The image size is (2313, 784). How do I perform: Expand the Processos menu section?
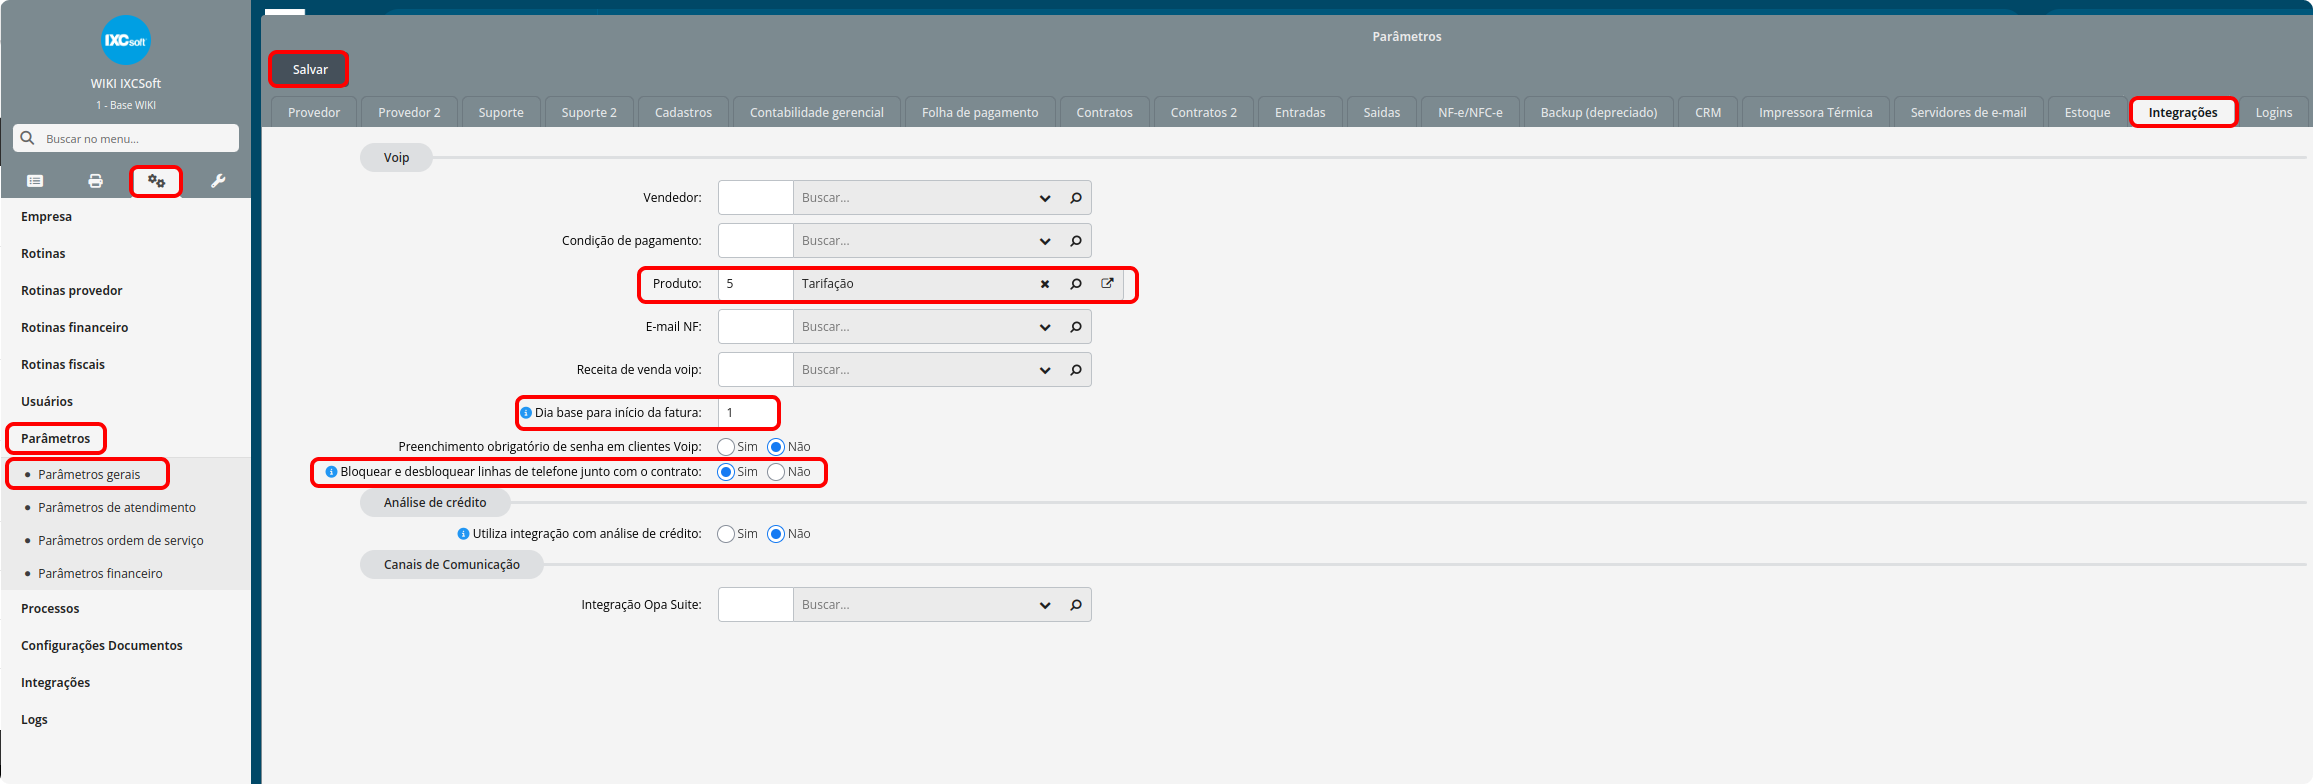50,609
